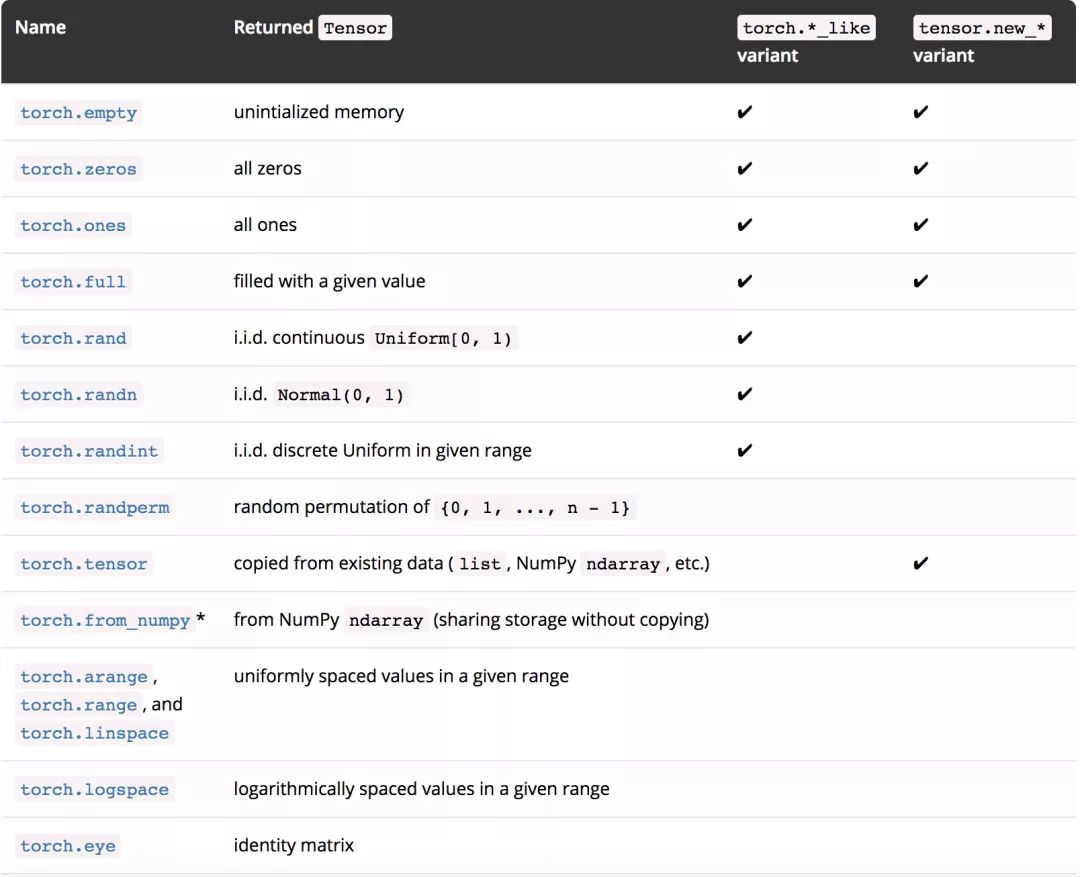
Task: Click the tensor.new_* variant header
Action: (982, 28)
